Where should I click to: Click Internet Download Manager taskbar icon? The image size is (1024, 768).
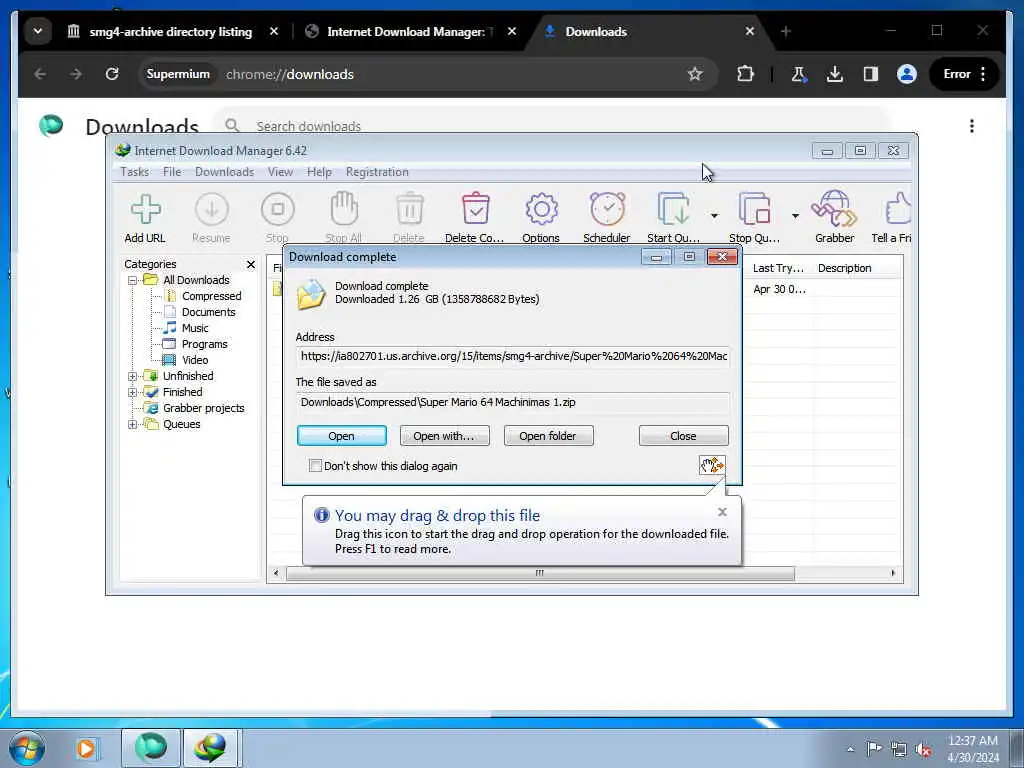pos(209,748)
